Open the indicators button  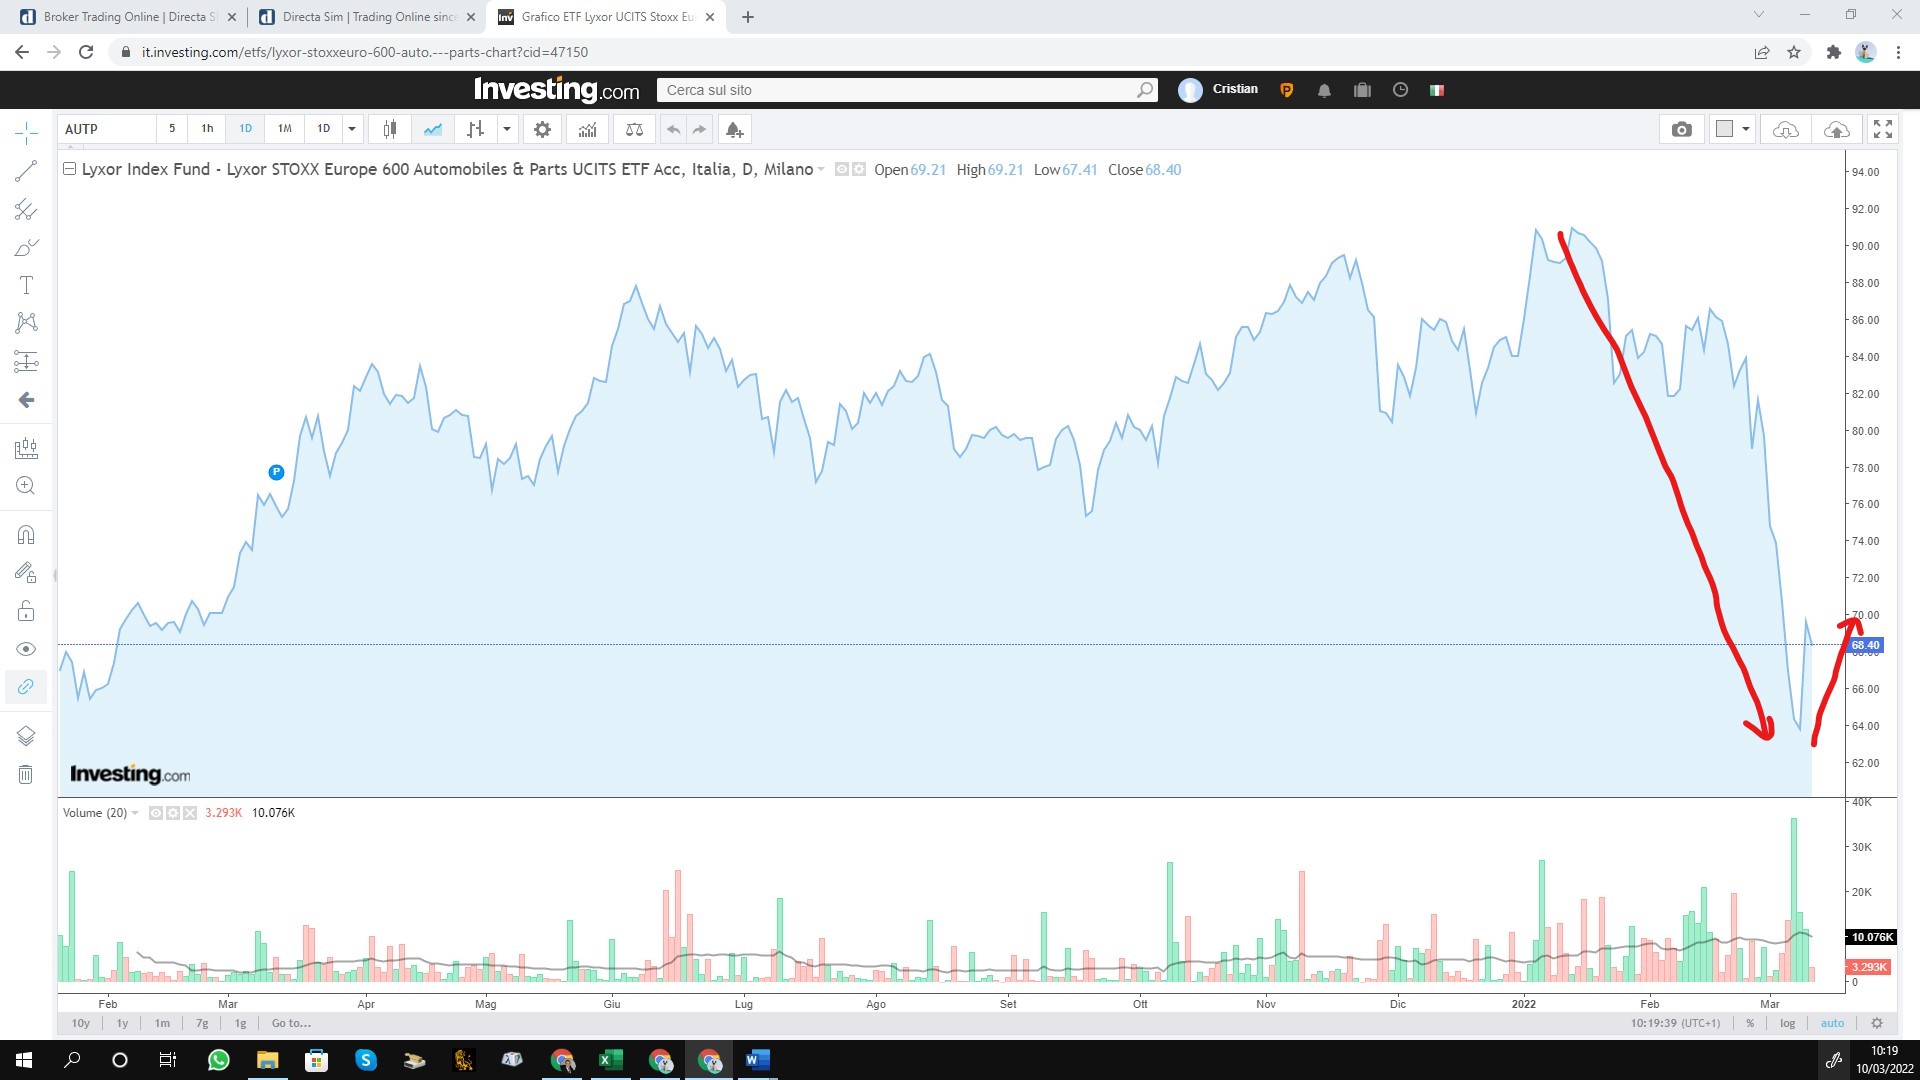(587, 129)
